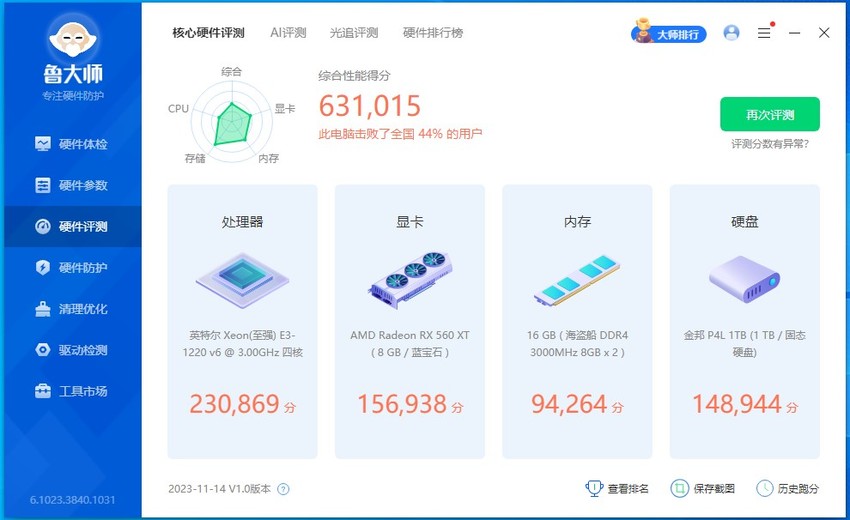This screenshot has width=850, height=520.
Task: Click the 处理器 CPU chip image
Action: (242, 280)
